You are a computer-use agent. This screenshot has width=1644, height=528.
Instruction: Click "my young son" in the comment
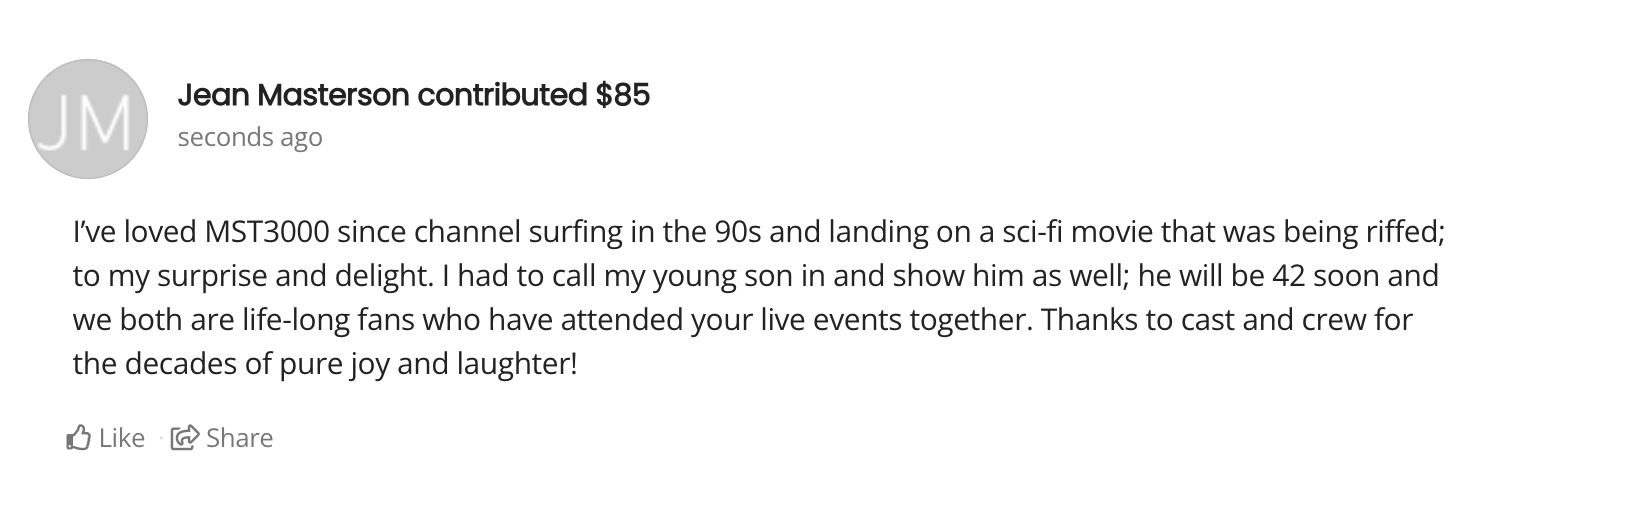(x=684, y=276)
